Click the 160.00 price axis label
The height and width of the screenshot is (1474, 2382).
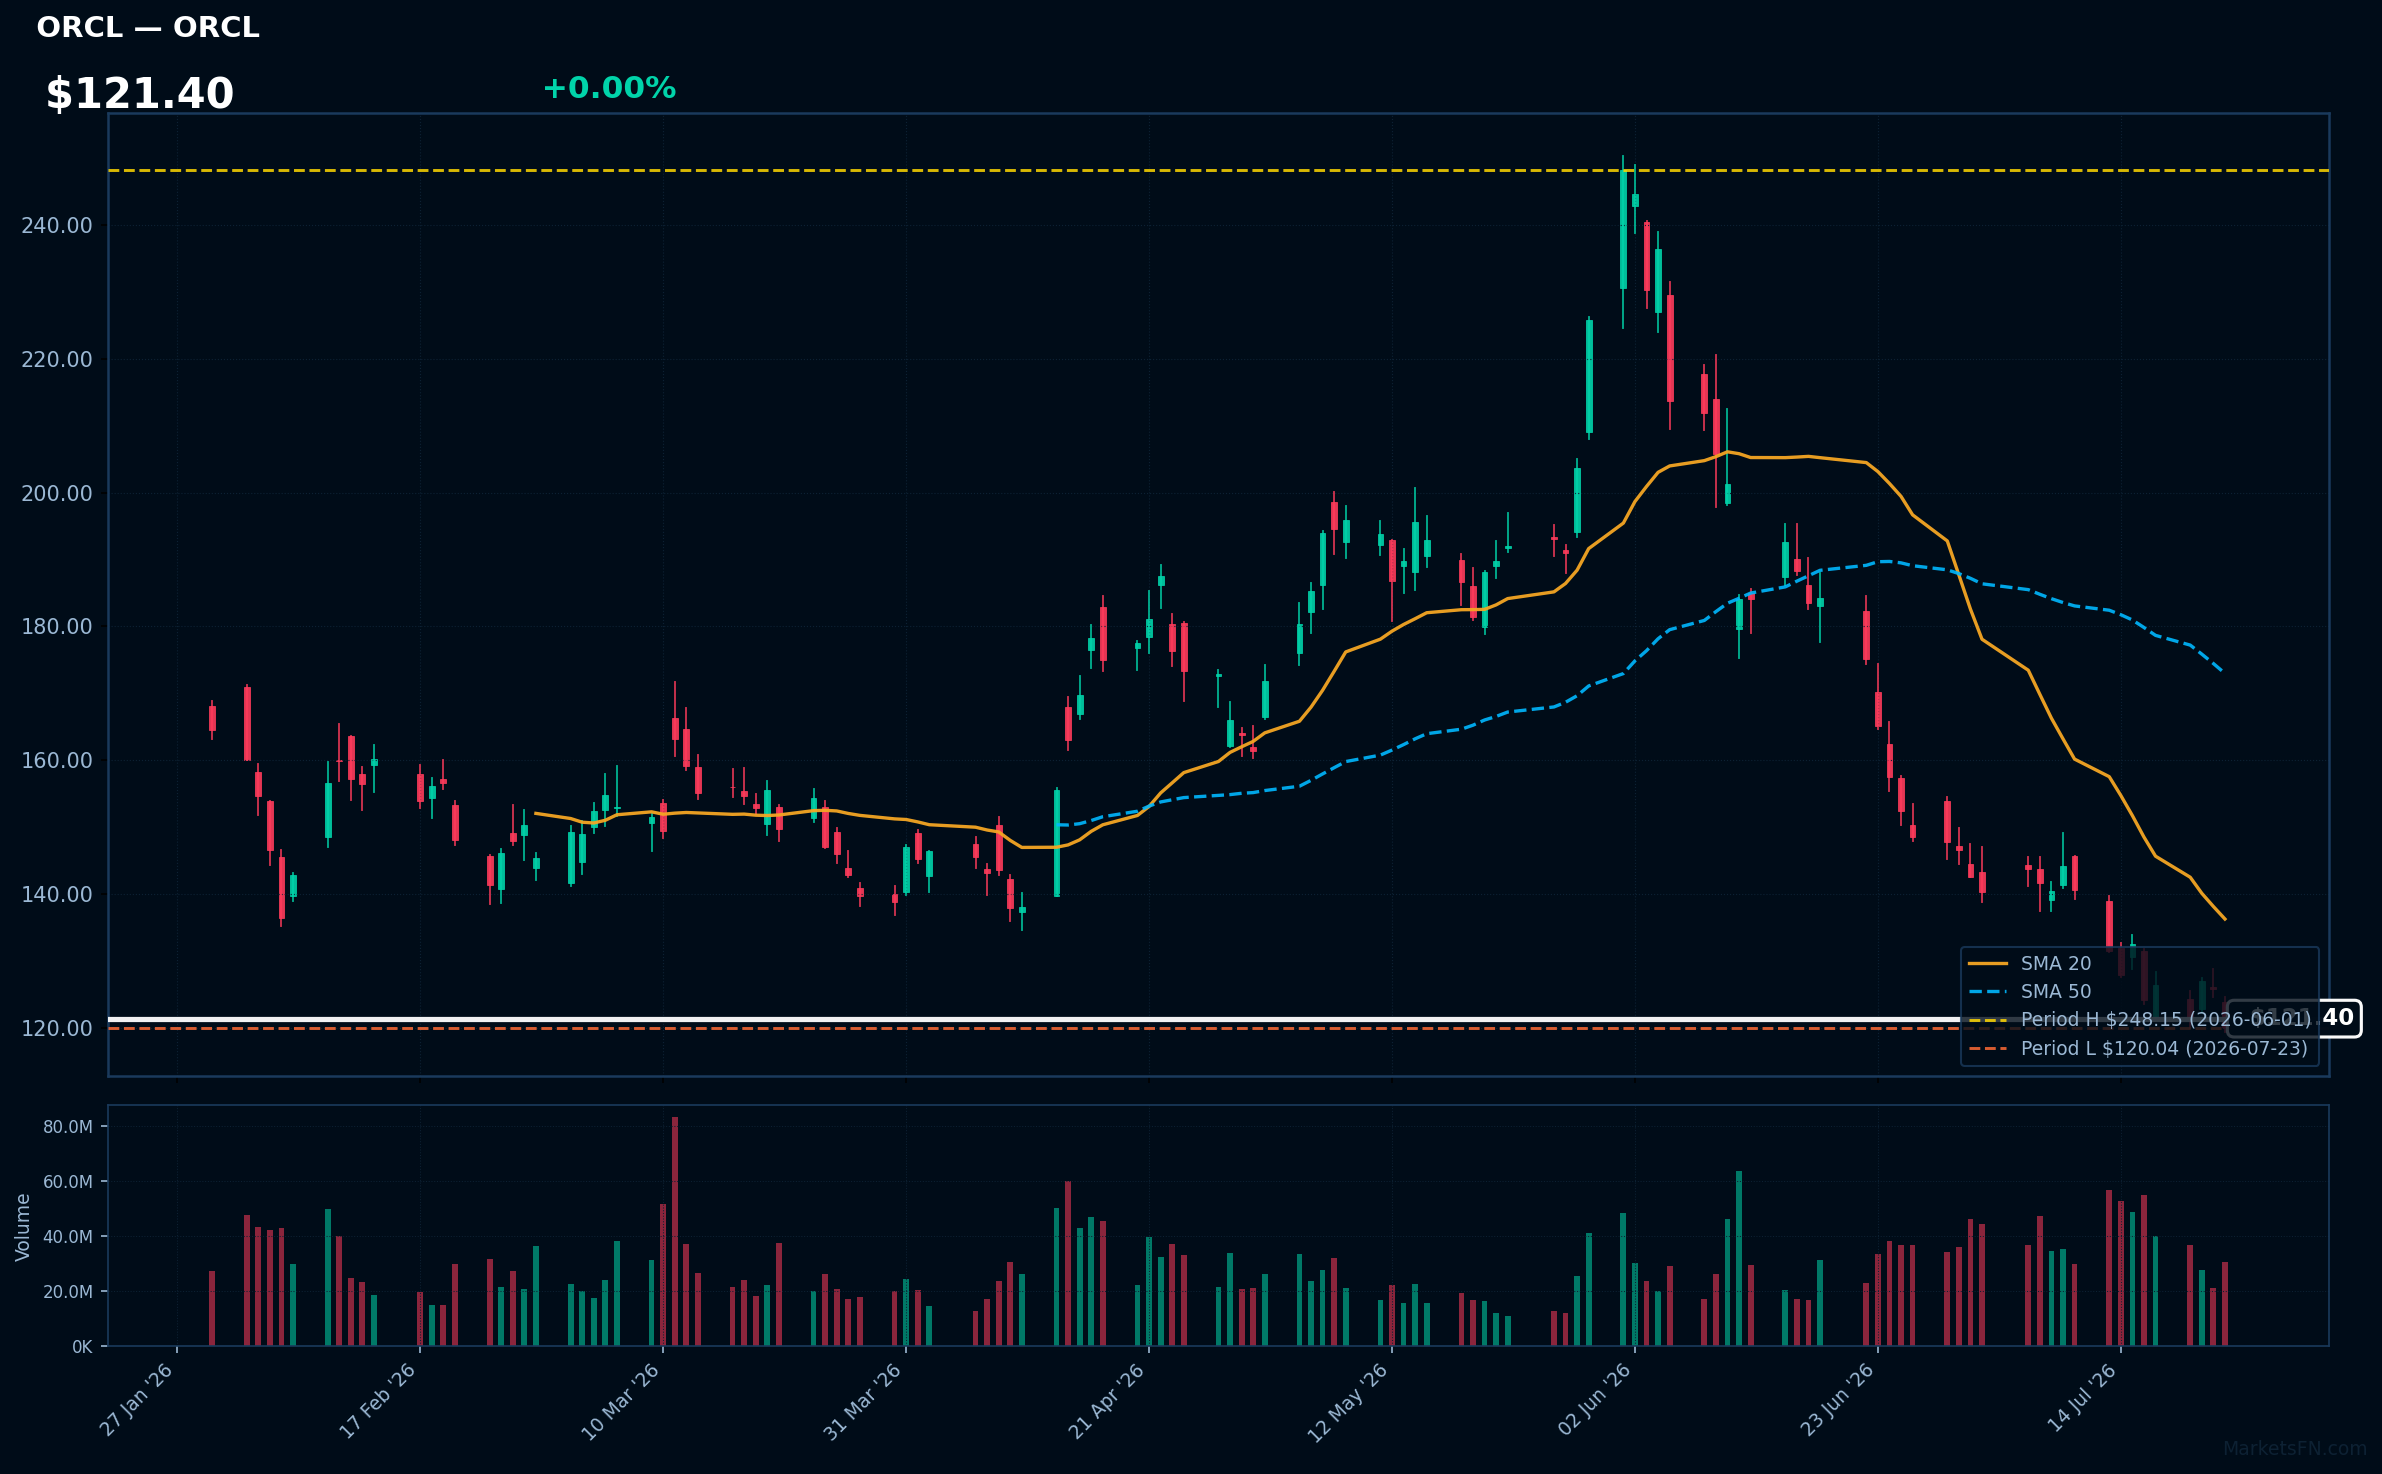[x=57, y=761]
